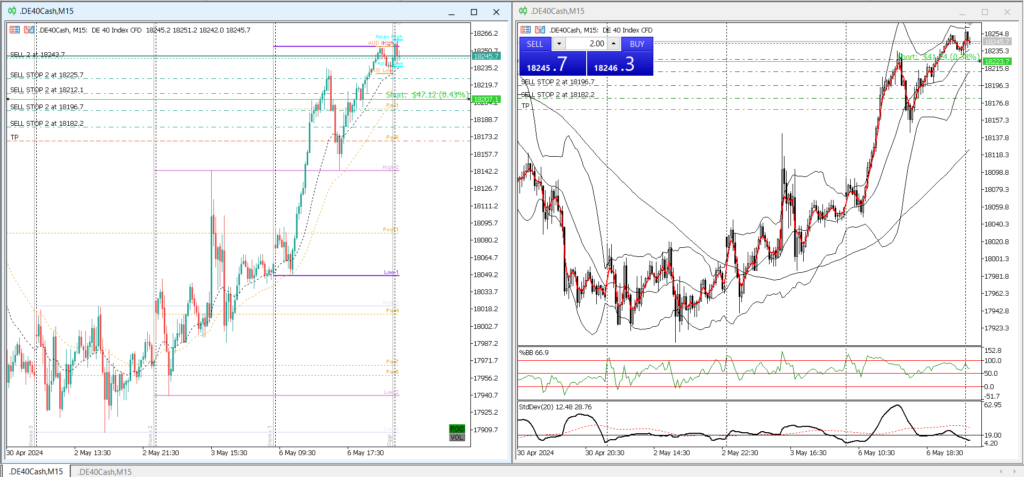The width and height of the screenshot is (1024, 477).
Task: Select SELL STOP 2 at 18196.7 in left chart
Action: 46,107
